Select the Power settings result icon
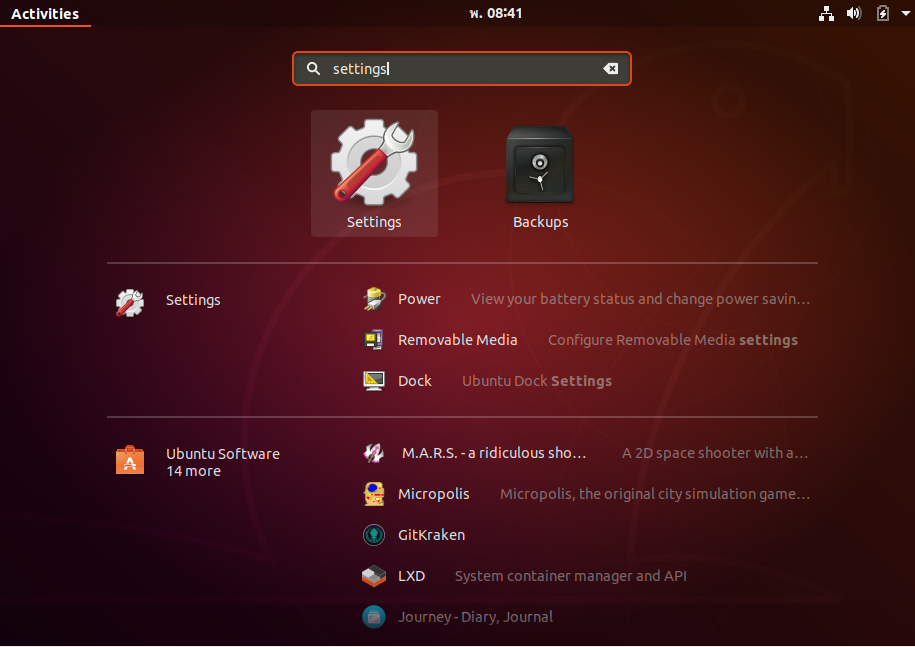 click(x=374, y=298)
